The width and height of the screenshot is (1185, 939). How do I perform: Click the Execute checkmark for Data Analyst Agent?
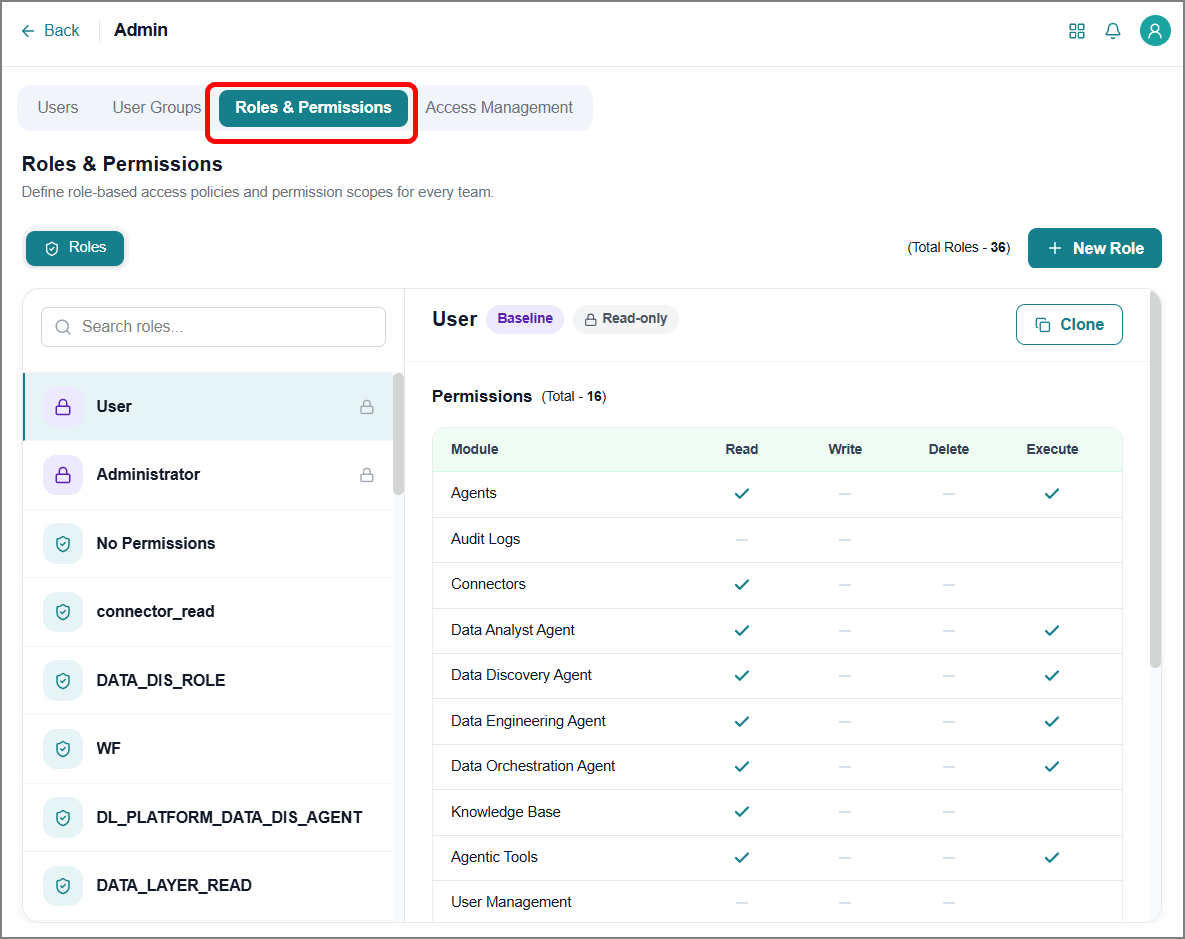[1052, 631]
